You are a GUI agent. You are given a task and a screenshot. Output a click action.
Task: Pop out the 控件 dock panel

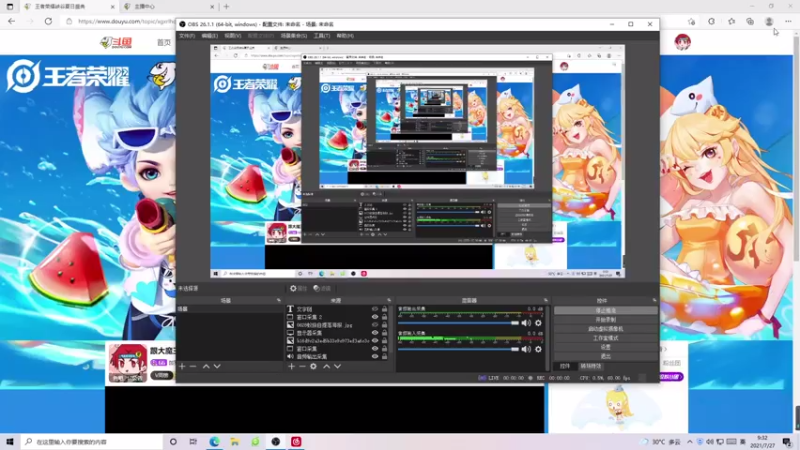(655, 301)
